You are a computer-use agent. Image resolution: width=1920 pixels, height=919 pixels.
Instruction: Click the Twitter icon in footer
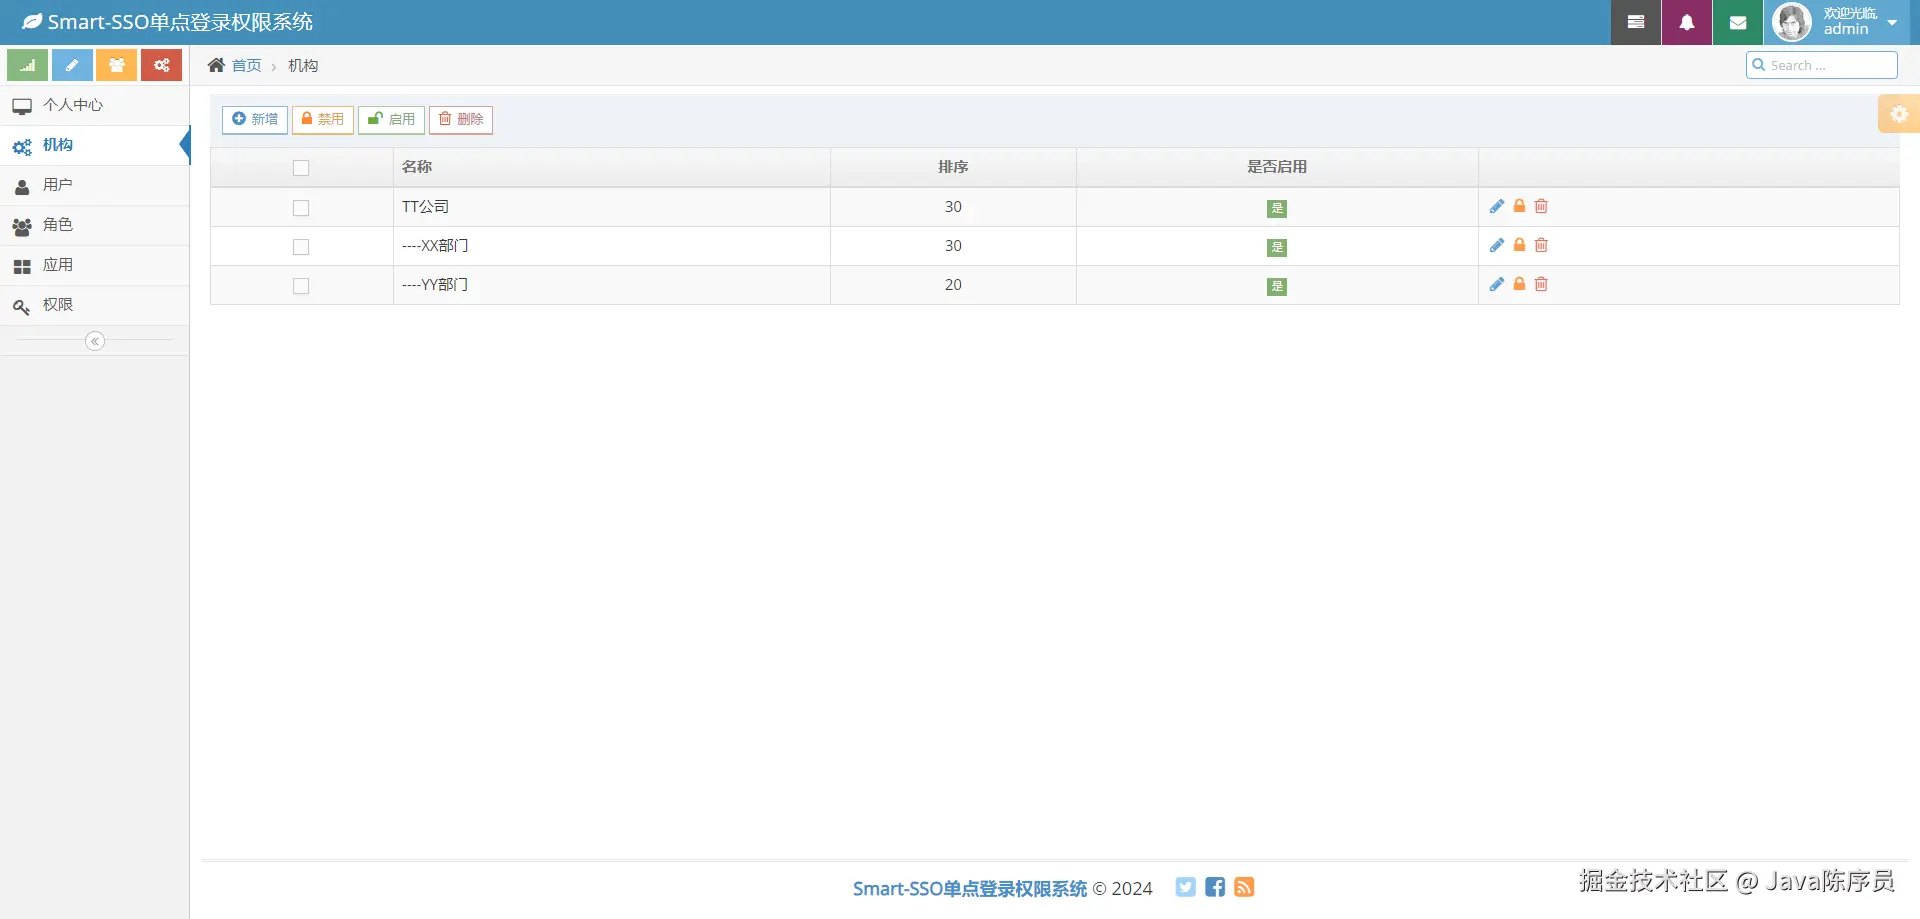pyautogui.click(x=1185, y=887)
